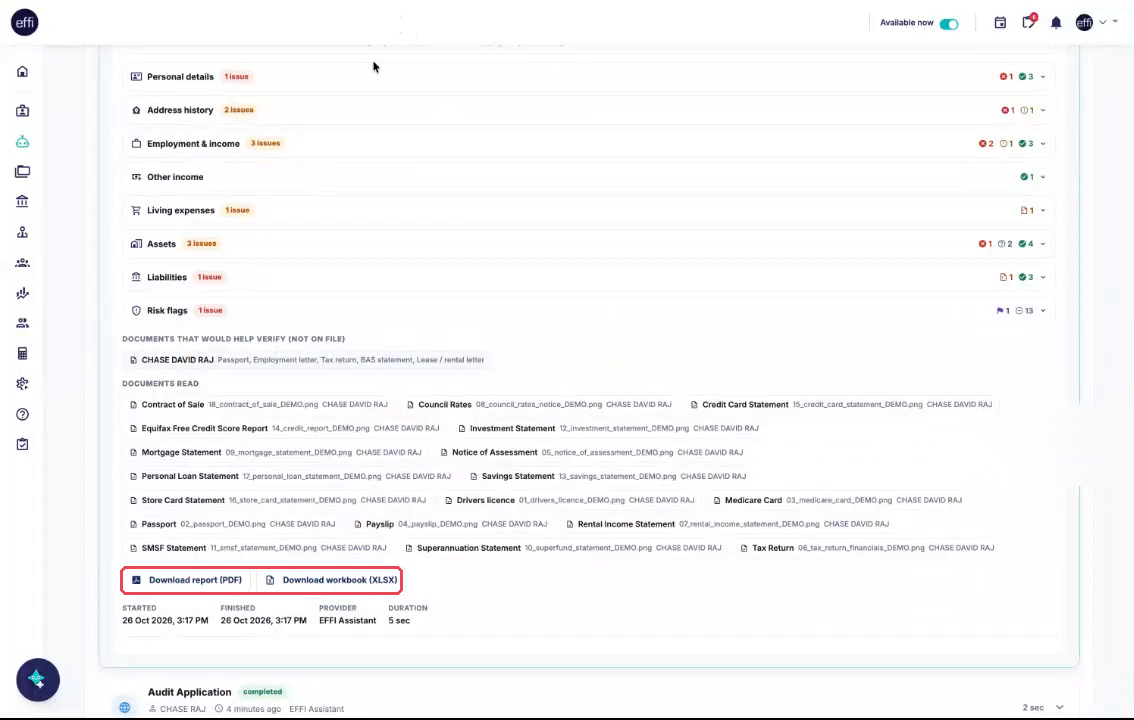Expand the Assets row chevron
This screenshot has height=720, width=1134.
(x=1043, y=244)
